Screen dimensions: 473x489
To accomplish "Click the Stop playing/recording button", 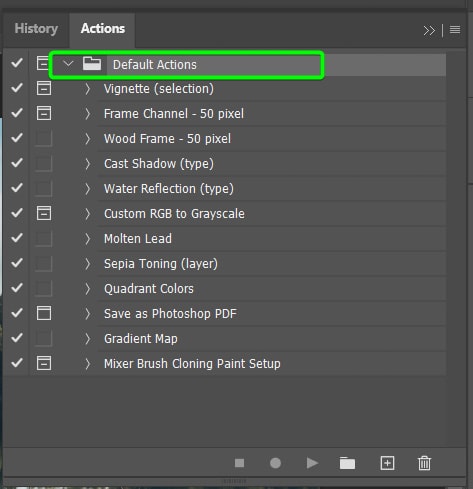I will [x=239, y=463].
